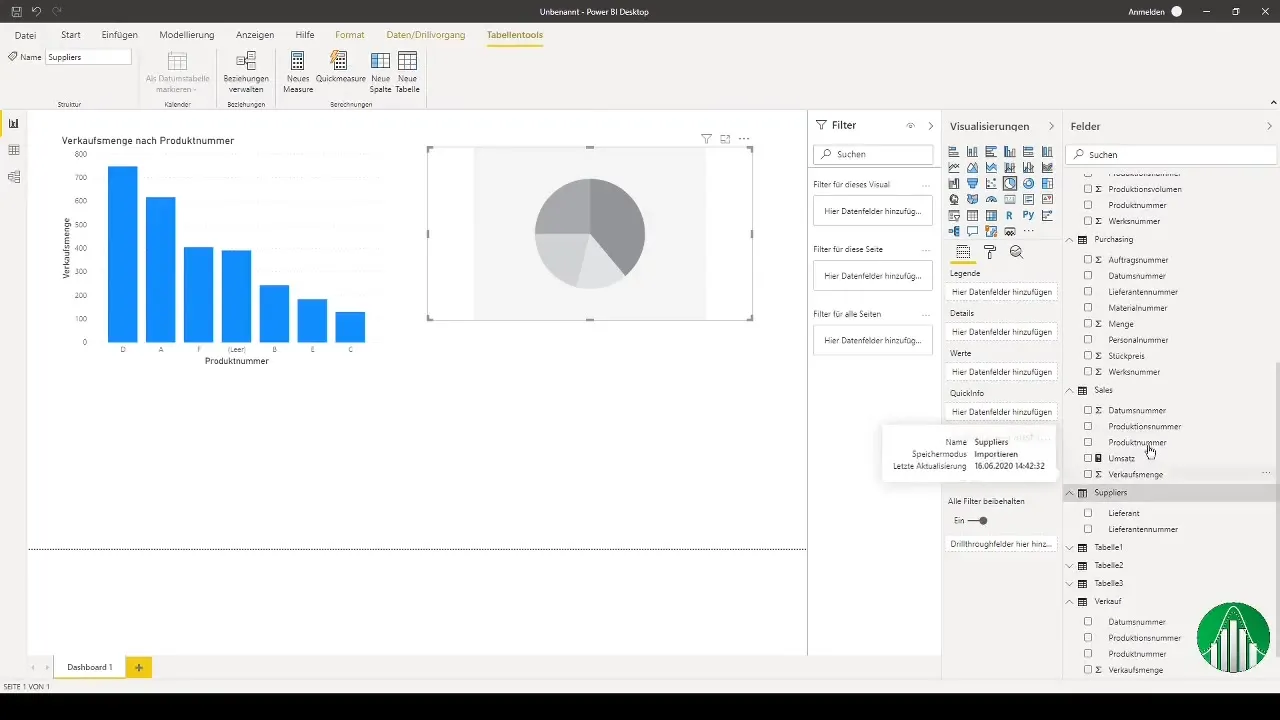
Task: Select the line chart visual icon
Action: 954,168
